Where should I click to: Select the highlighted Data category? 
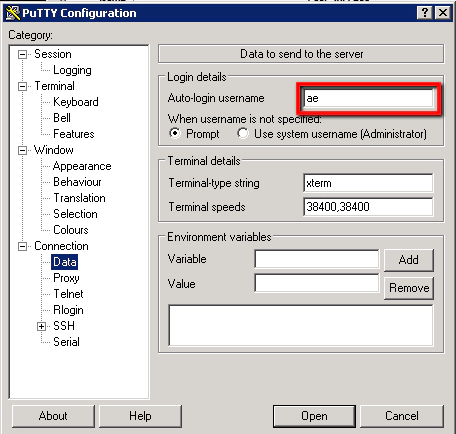click(65, 262)
